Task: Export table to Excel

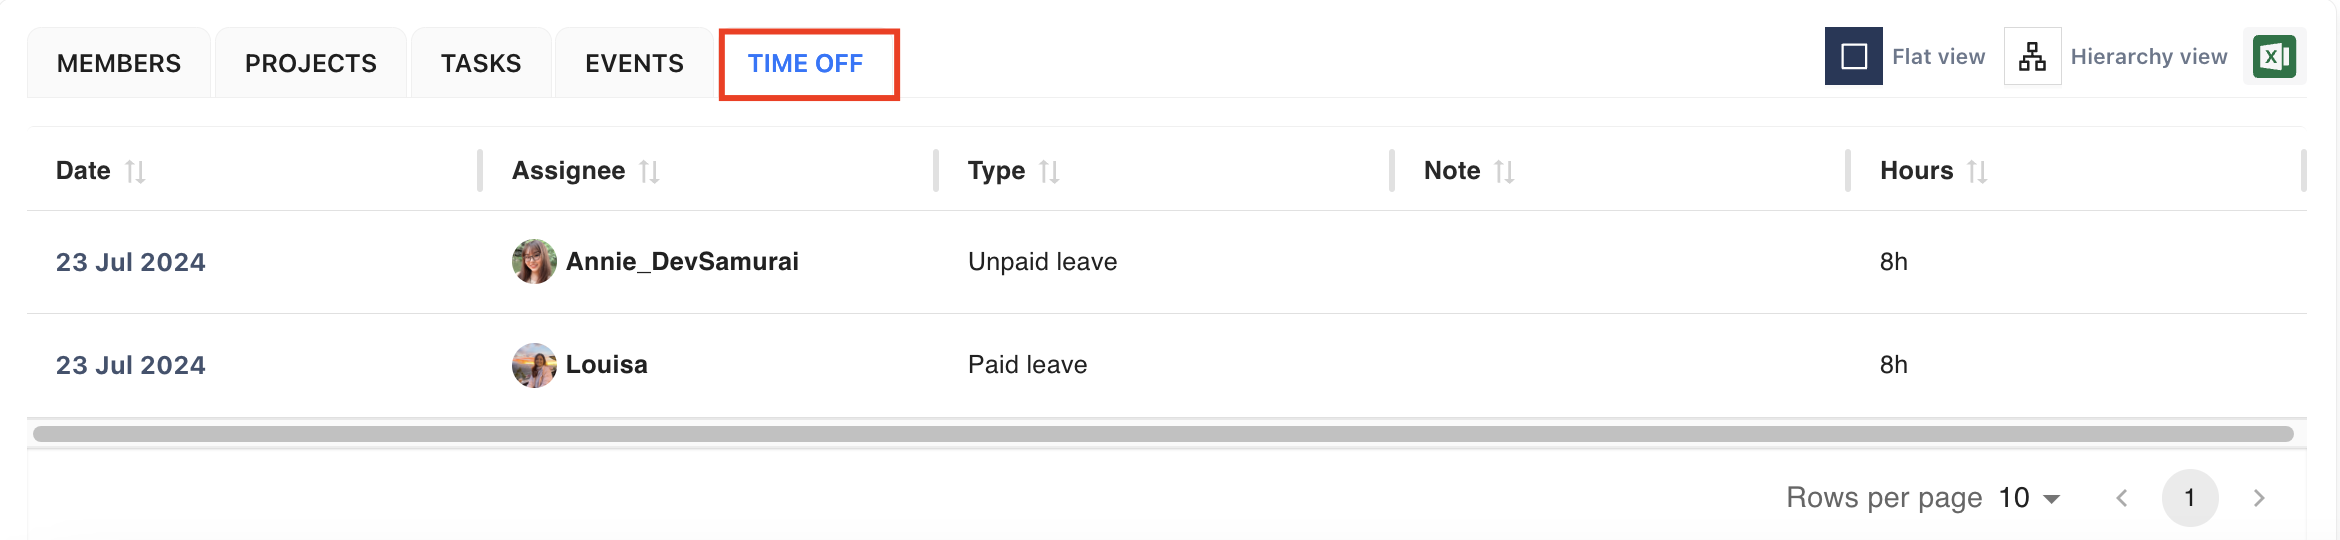Action: click(x=2274, y=56)
